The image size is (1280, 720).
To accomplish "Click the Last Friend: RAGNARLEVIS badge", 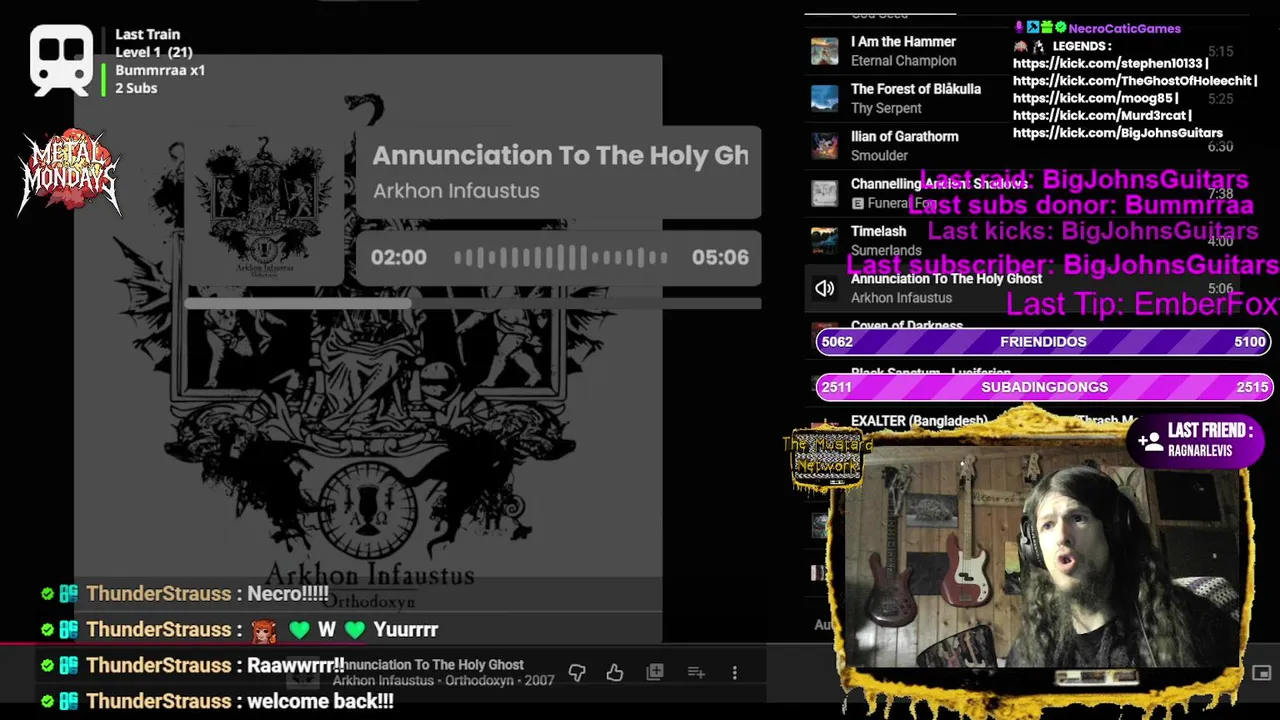I will point(1197,440).
